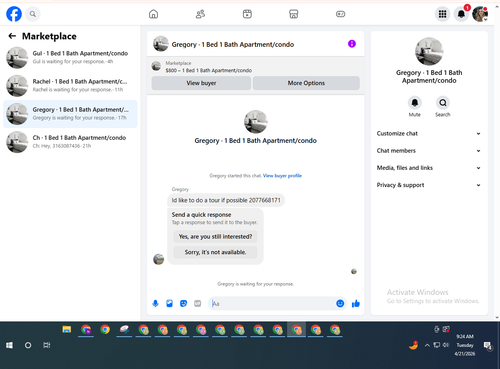Show hidden system tray icons chevron
Image resolution: width=500 pixels, height=369 pixels.
427,345
